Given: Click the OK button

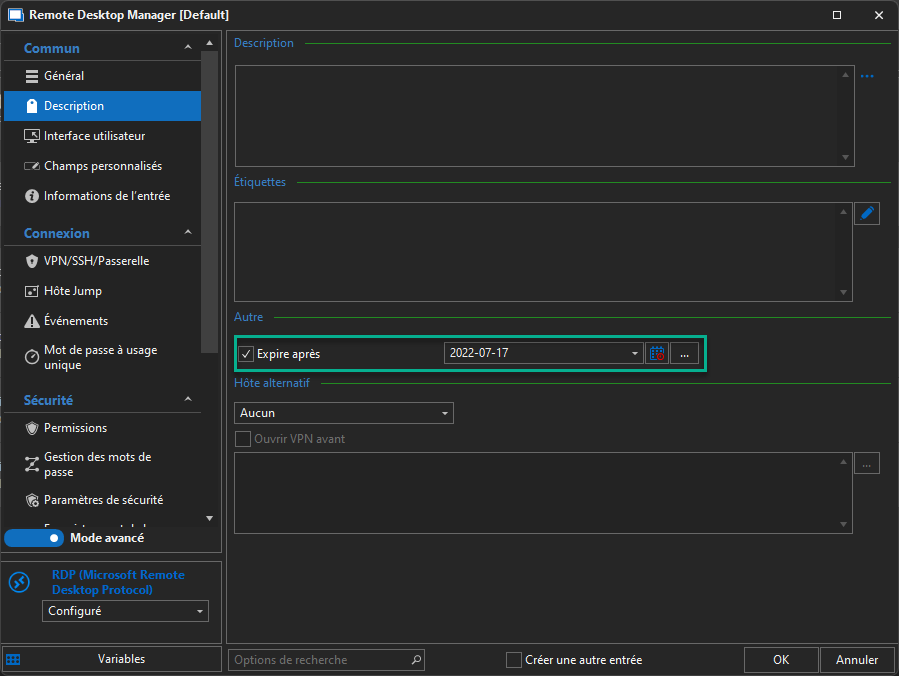Looking at the screenshot, I should pos(780,660).
